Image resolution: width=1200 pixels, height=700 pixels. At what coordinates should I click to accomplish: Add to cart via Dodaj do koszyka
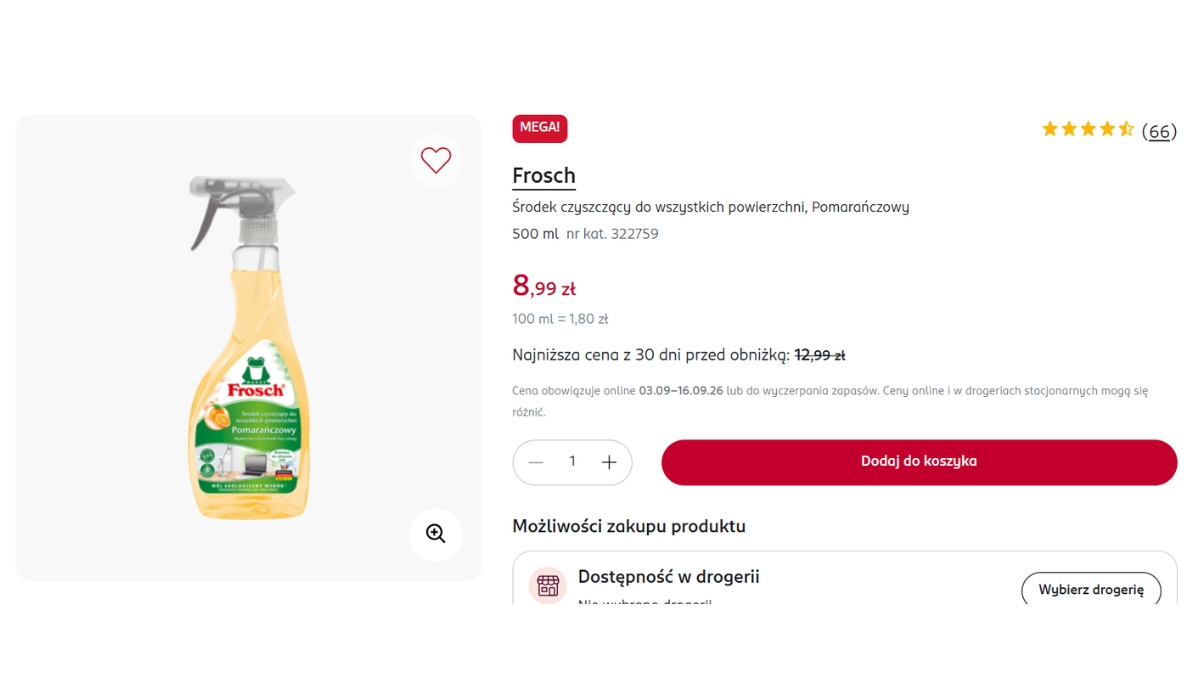(919, 462)
